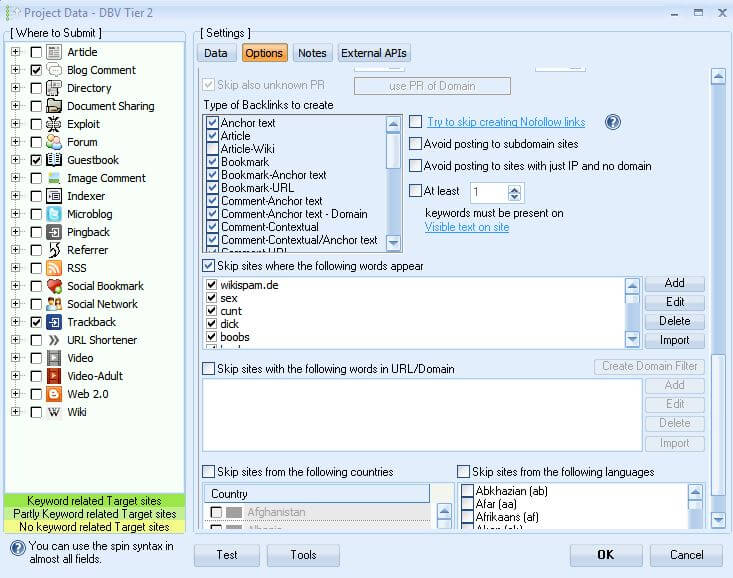The height and width of the screenshot is (578, 733).
Task: Click the RSS feed icon
Action: 54,268
